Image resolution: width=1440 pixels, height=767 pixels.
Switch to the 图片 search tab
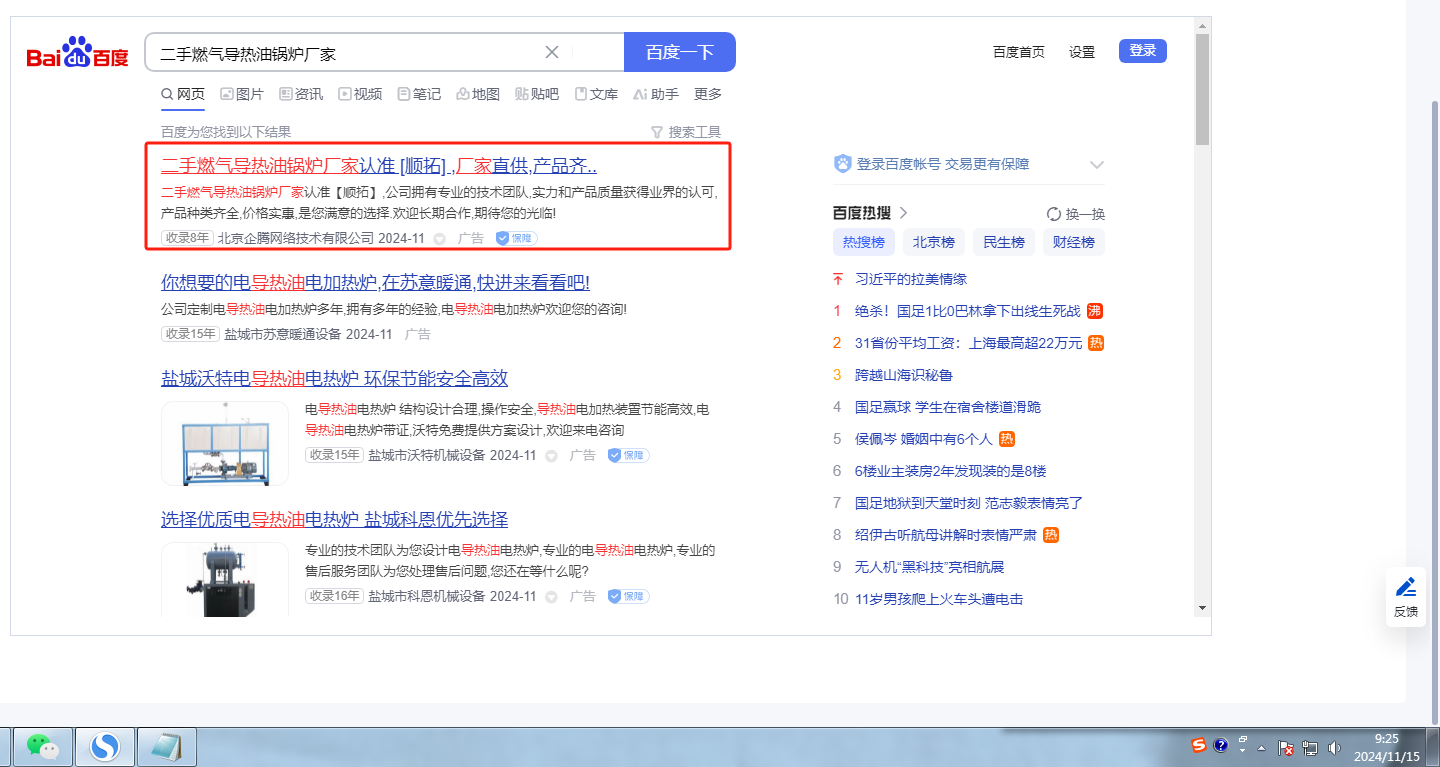click(241, 94)
